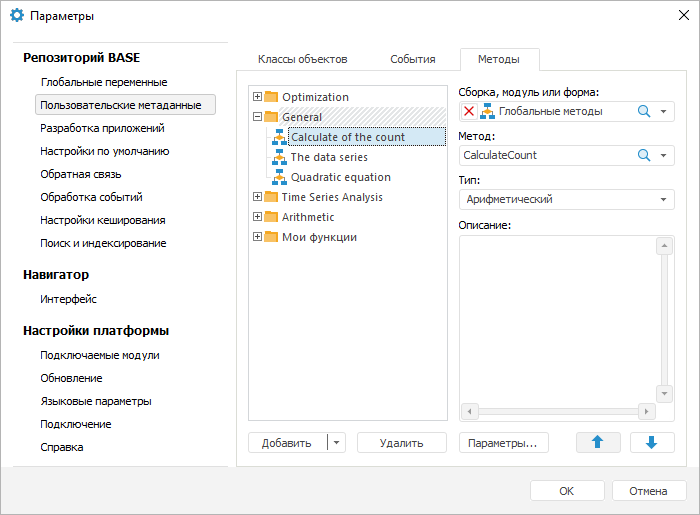Select Глобальные переменные in sidebar
700x515 pixels.
tap(103, 82)
